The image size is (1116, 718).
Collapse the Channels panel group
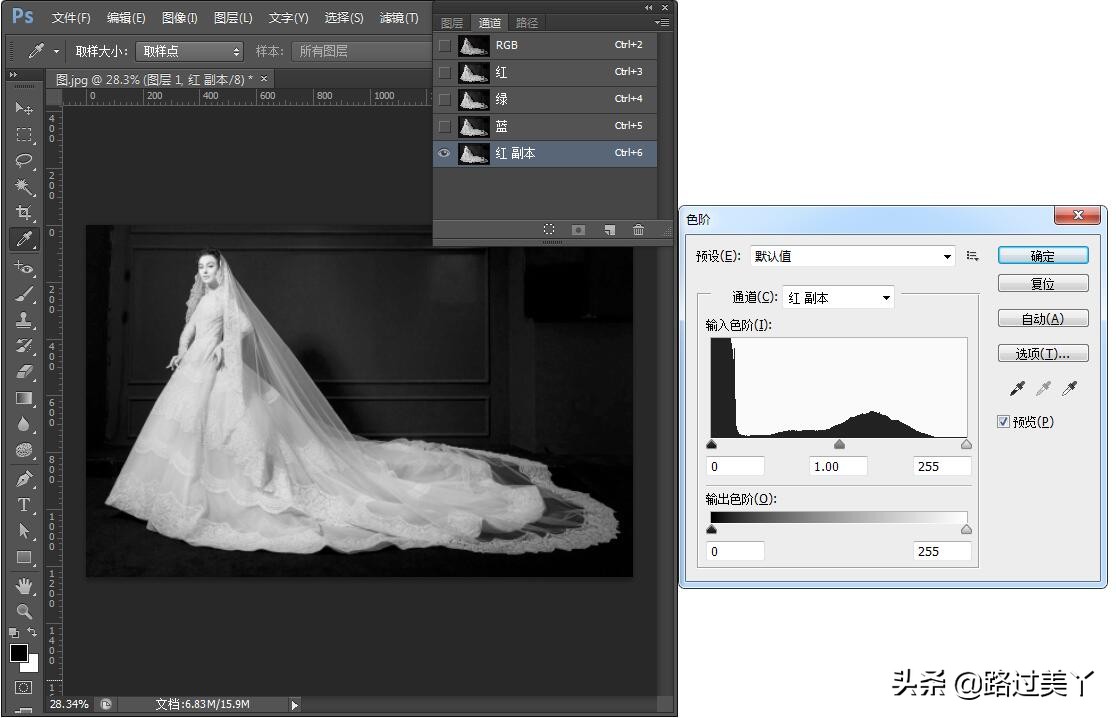[x=648, y=7]
